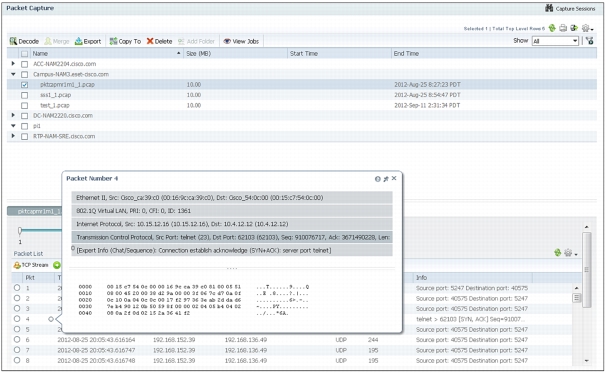Click the popup info icon
Image resolution: width=607 pixels, height=373 pixels.
point(377,179)
